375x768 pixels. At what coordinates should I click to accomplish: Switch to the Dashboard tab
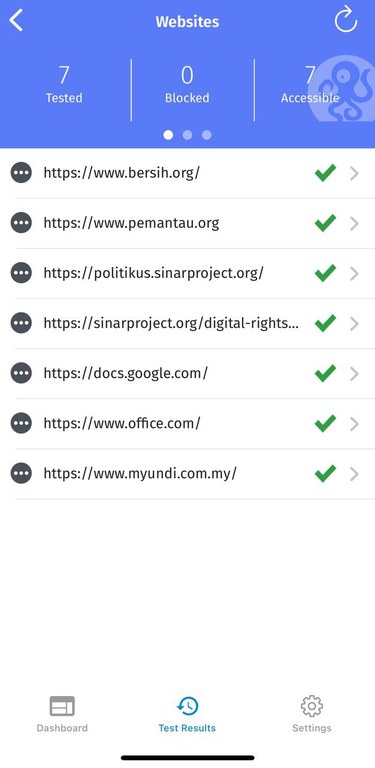click(x=62, y=714)
